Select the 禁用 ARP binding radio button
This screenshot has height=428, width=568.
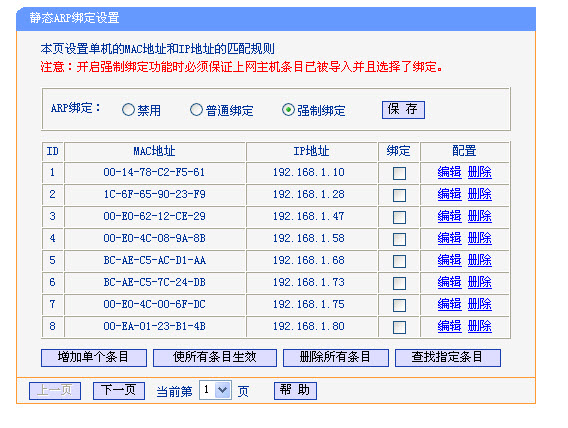(128, 110)
